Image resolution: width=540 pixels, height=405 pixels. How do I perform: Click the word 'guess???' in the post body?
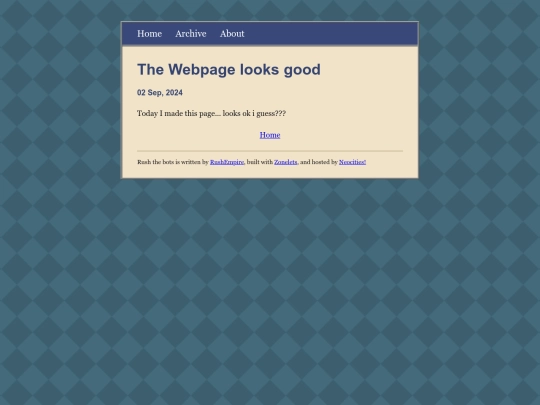click(271, 114)
